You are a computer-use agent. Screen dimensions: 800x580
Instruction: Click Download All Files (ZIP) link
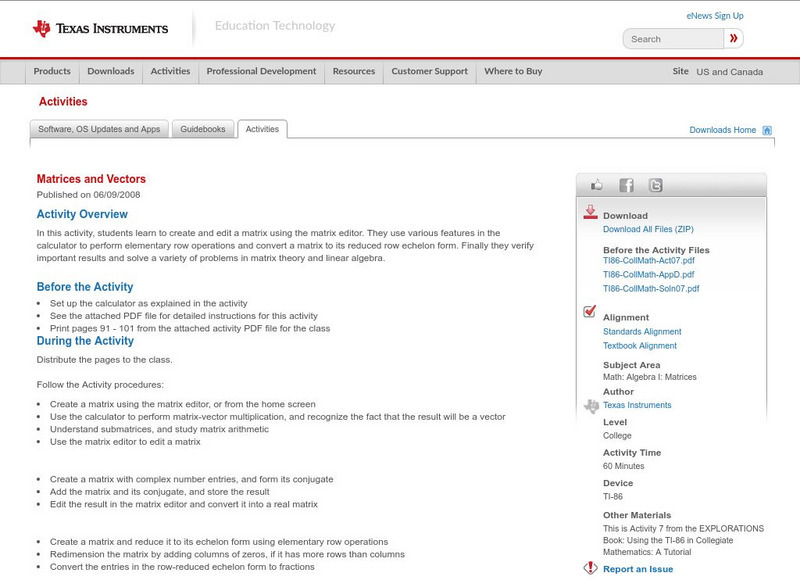648,229
